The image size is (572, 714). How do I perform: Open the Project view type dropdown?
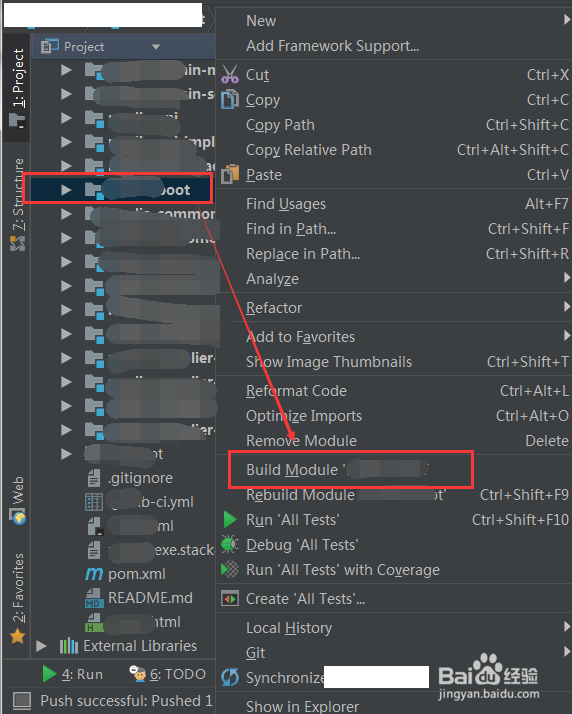pos(156,46)
